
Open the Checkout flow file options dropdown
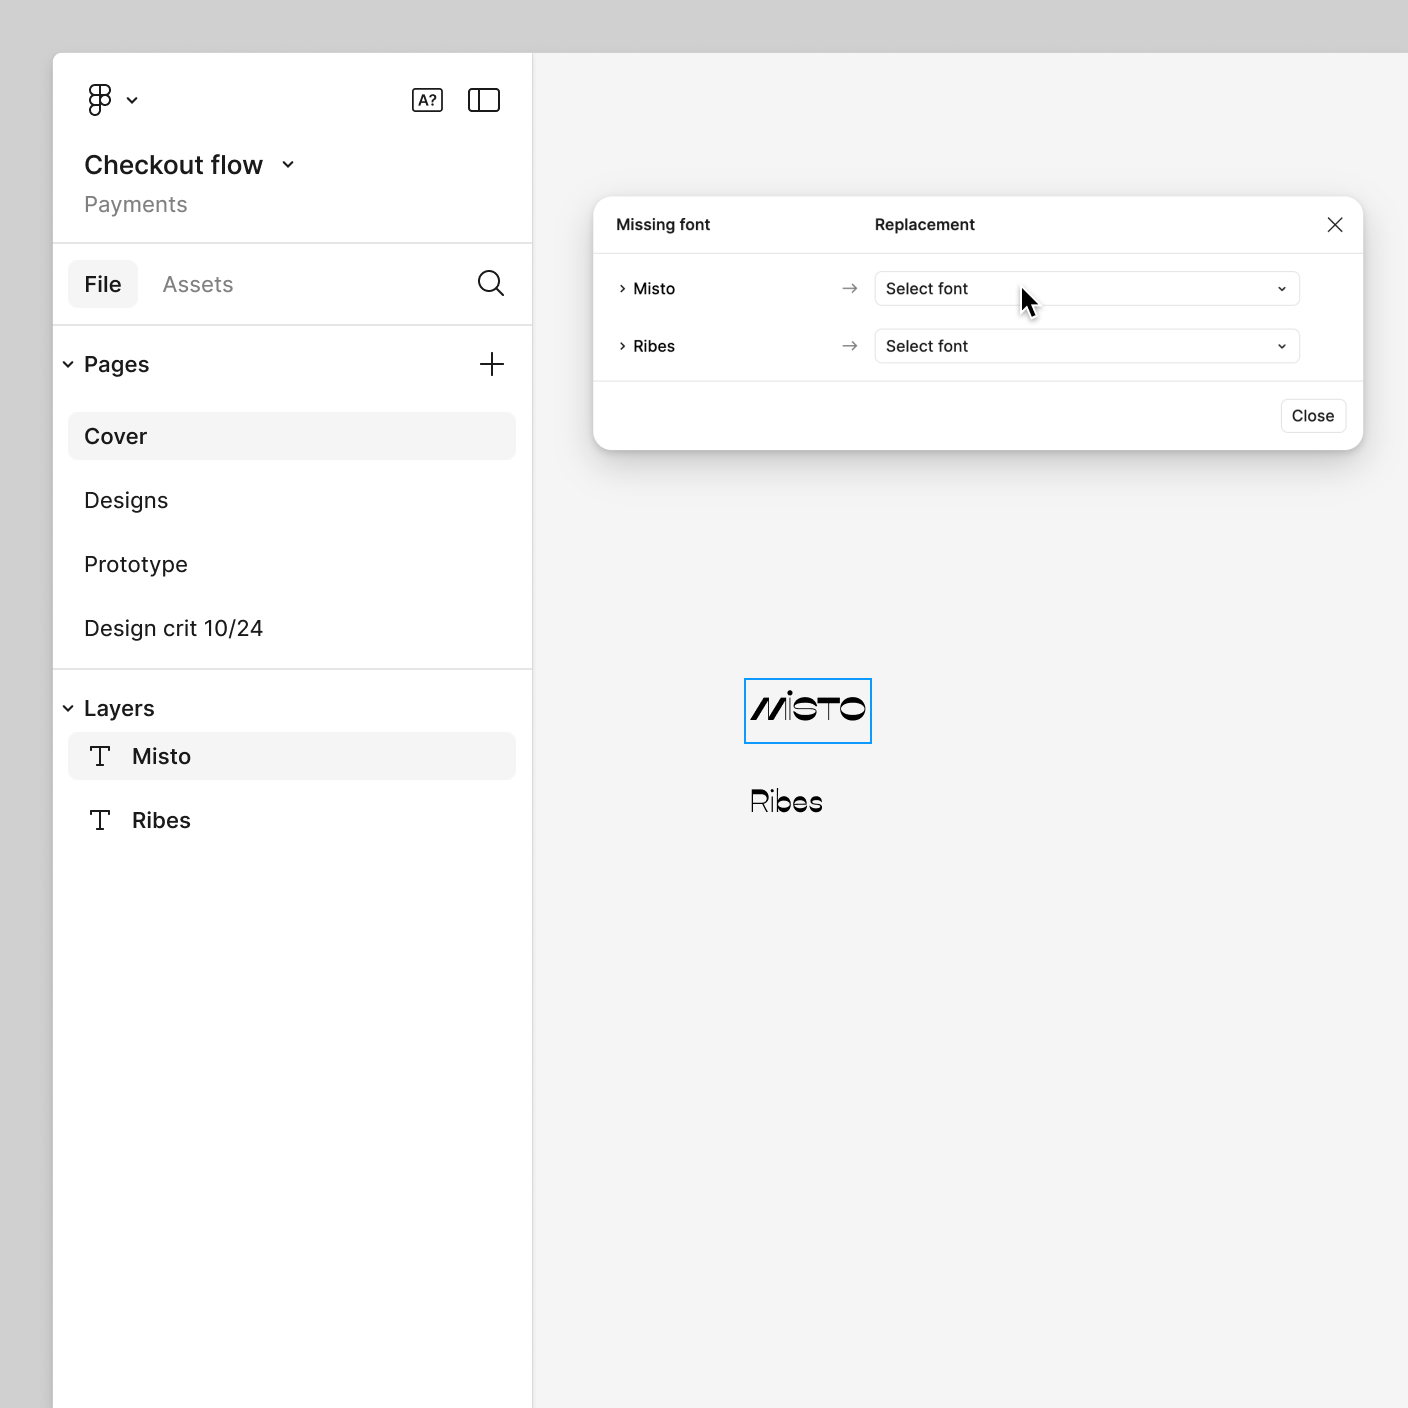point(288,164)
